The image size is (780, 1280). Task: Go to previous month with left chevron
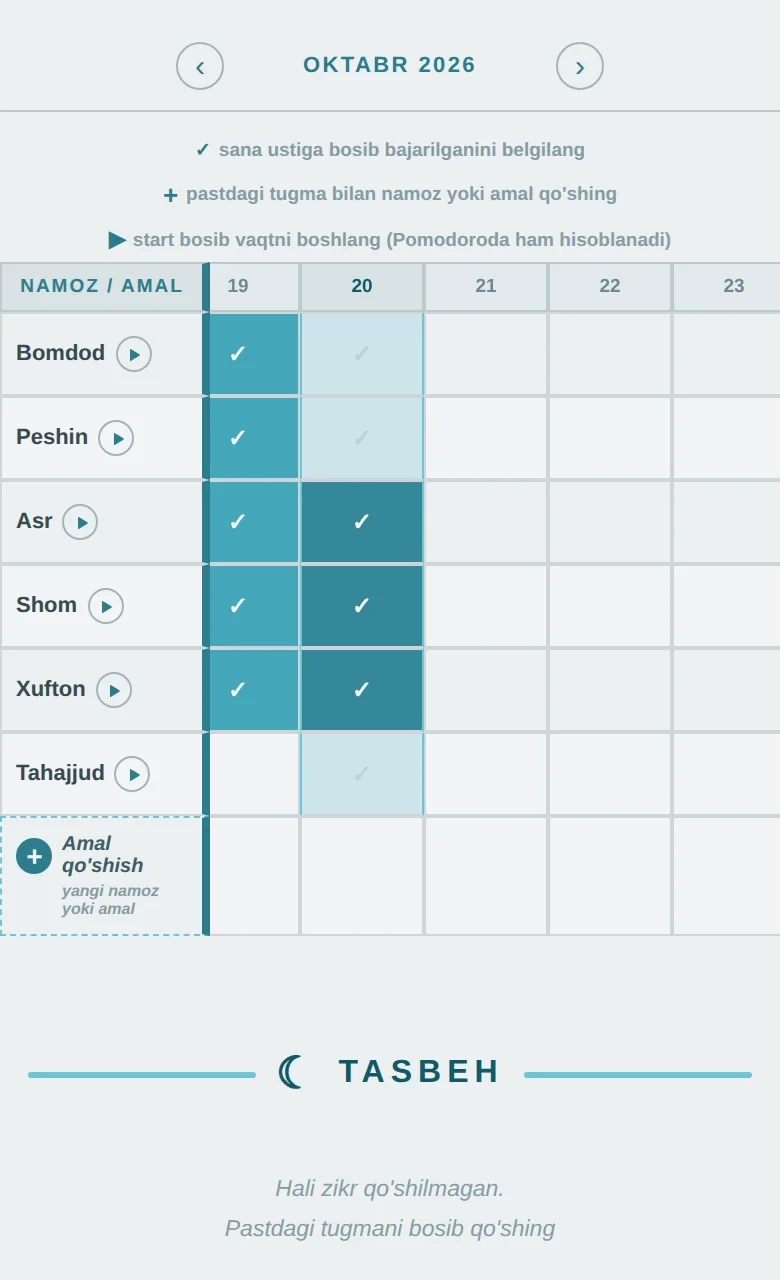tap(200, 66)
